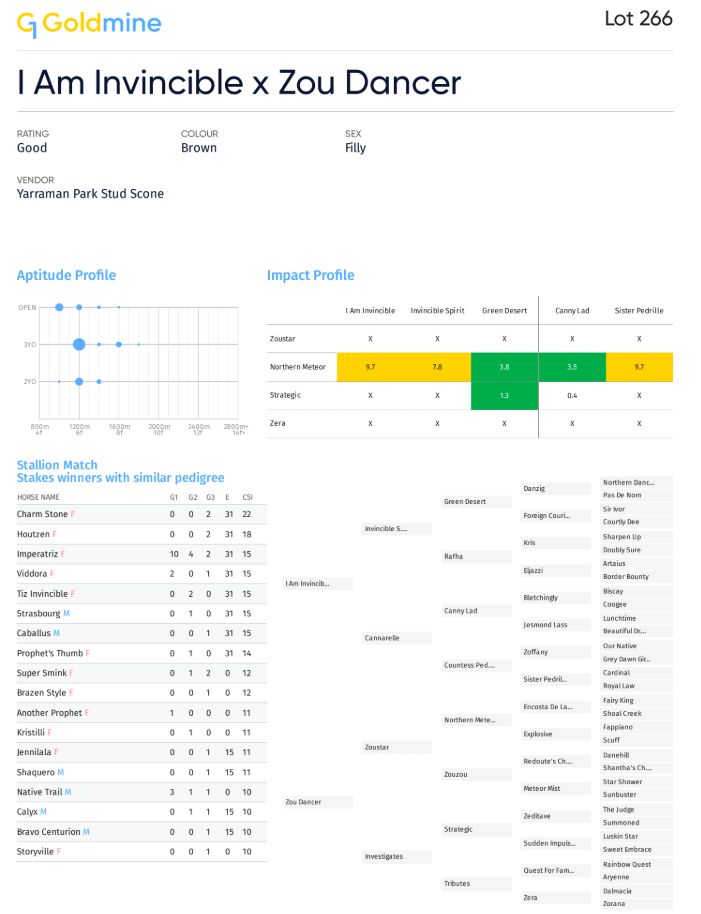701x914 pixels.
Task: Click yellow 9.7 cell under I Am Invincible
Action: tap(371, 367)
